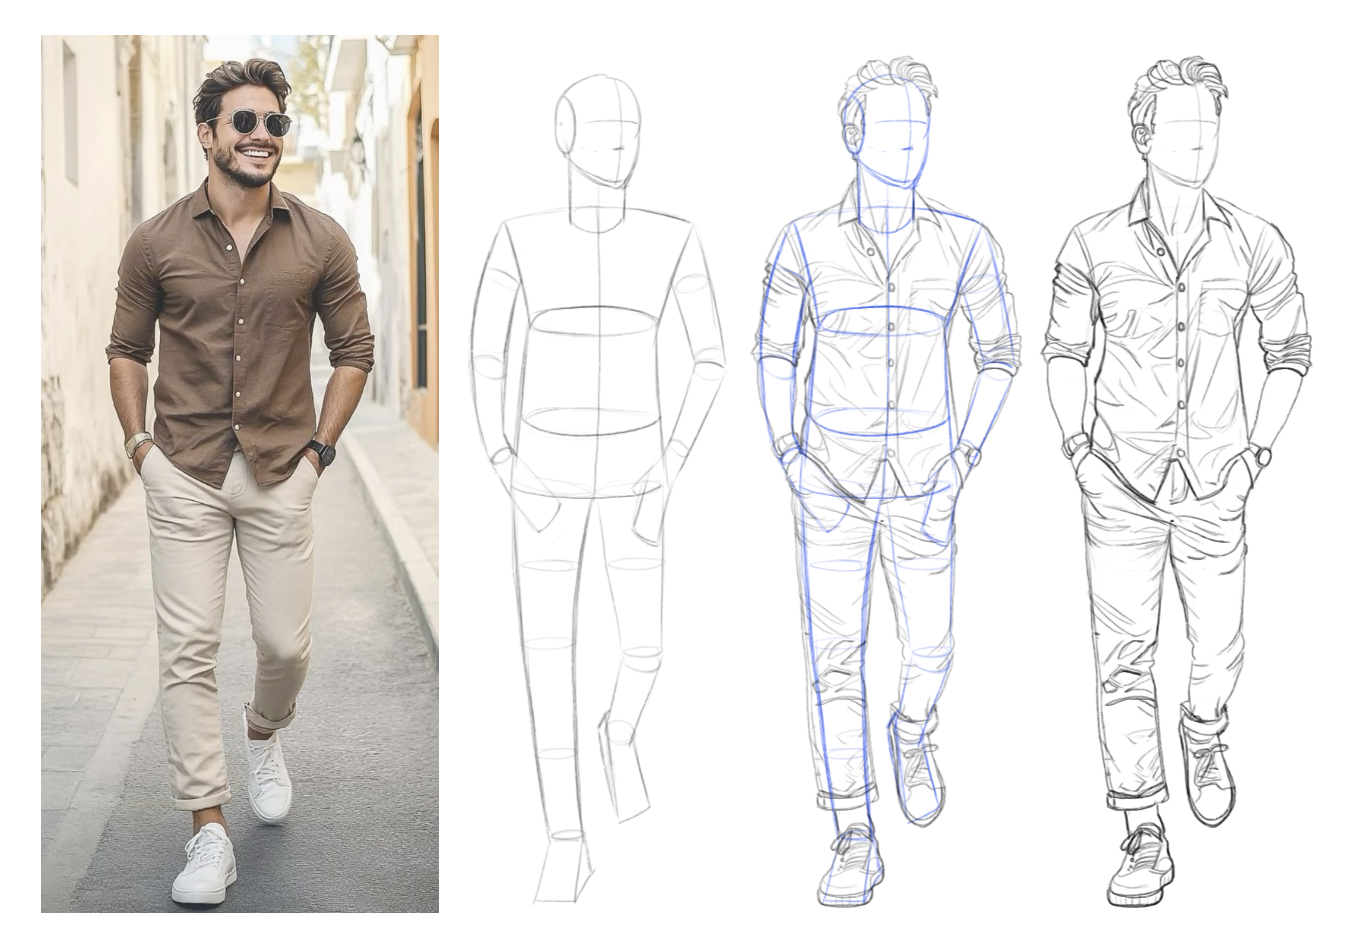Screen dimensions: 1352x947
Task: Click the head oval of the construction sketch
Action: (x=600, y=128)
